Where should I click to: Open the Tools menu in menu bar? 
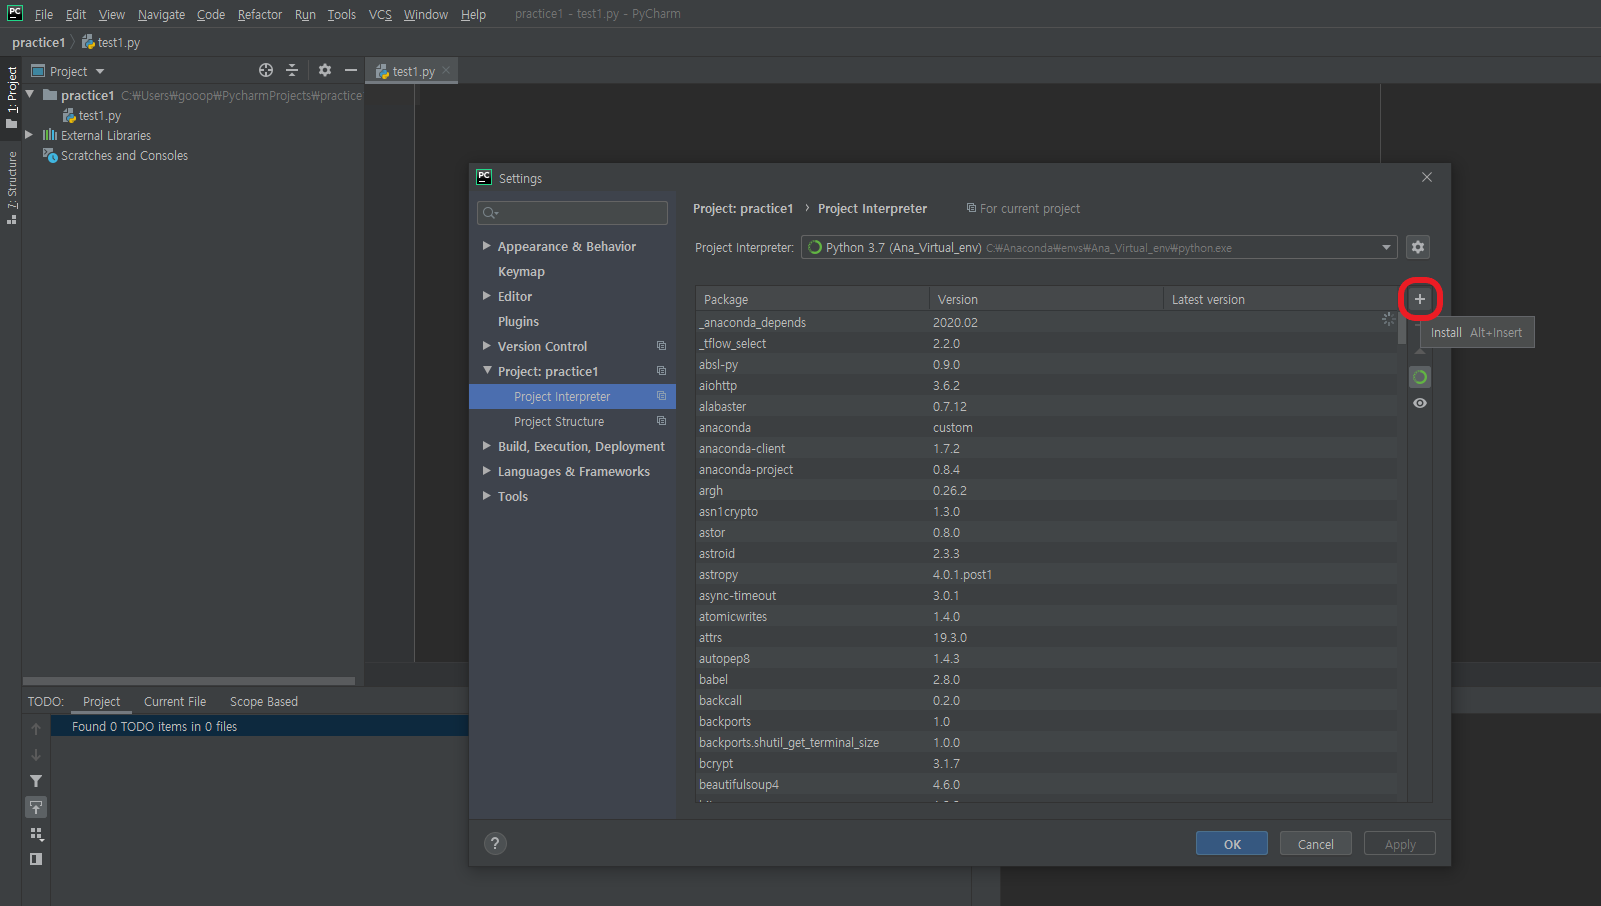tap(341, 14)
